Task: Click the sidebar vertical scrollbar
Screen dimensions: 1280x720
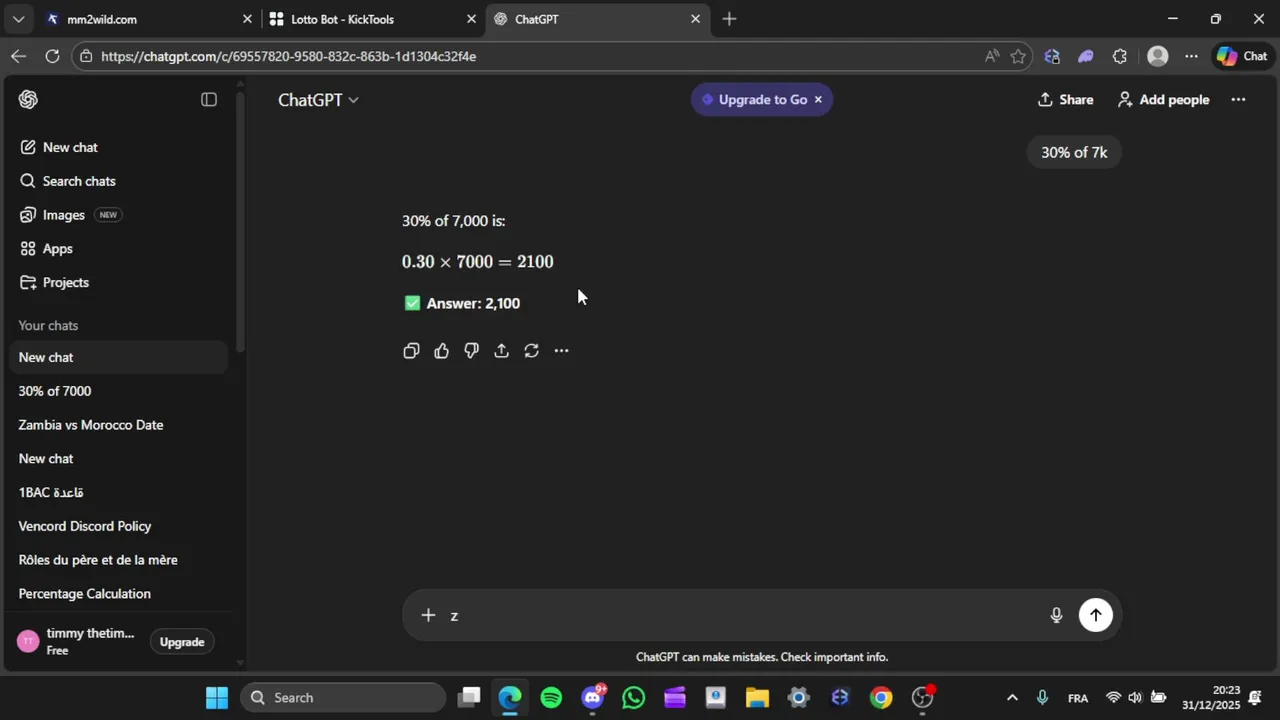Action: pos(240,220)
